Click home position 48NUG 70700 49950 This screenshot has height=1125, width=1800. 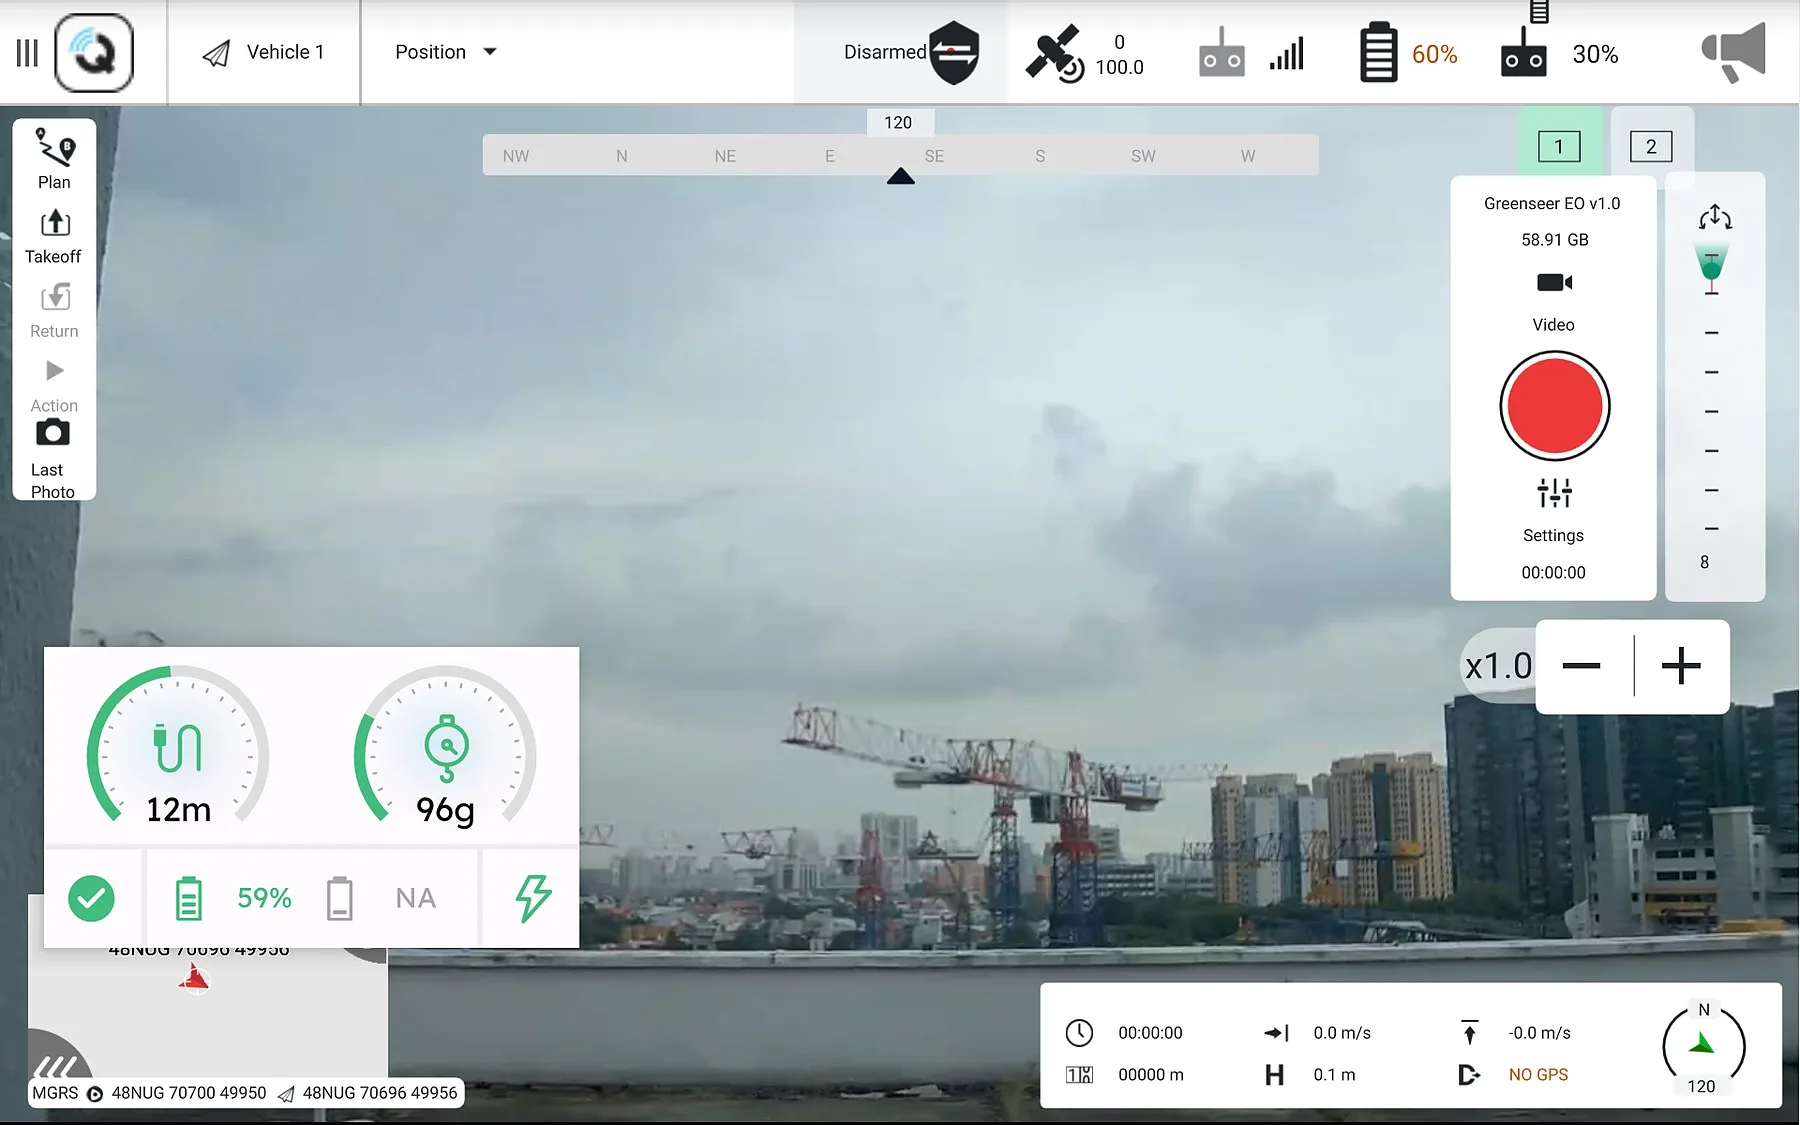[188, 1093]
